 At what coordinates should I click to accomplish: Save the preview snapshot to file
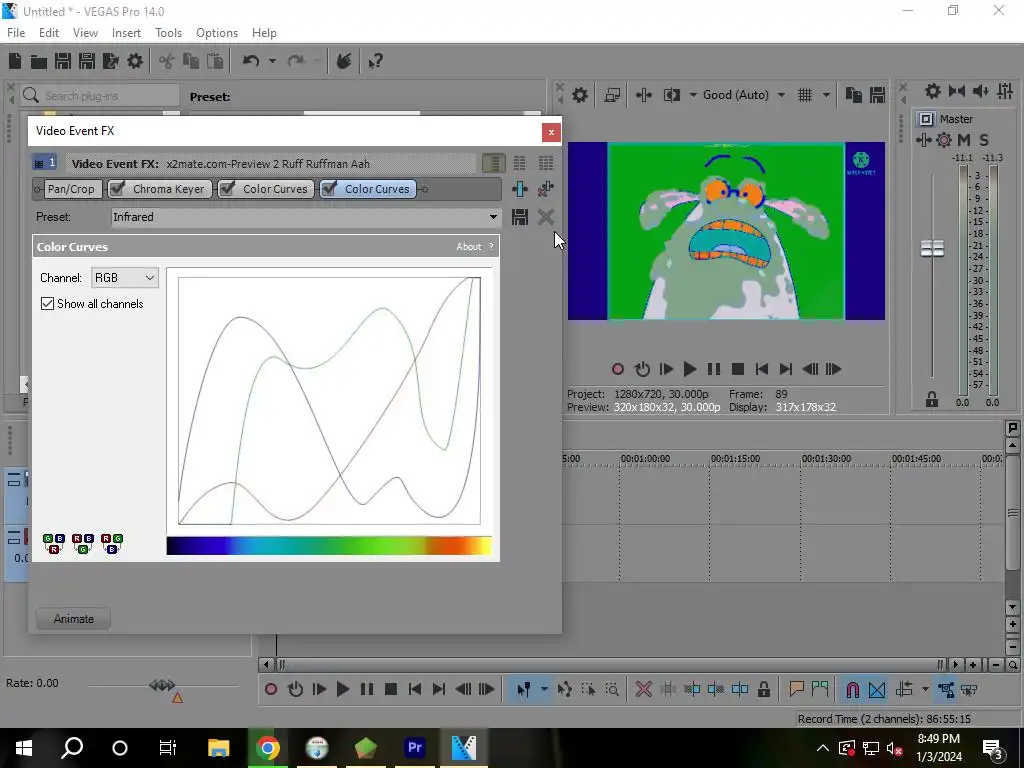[x=878, y=95]
